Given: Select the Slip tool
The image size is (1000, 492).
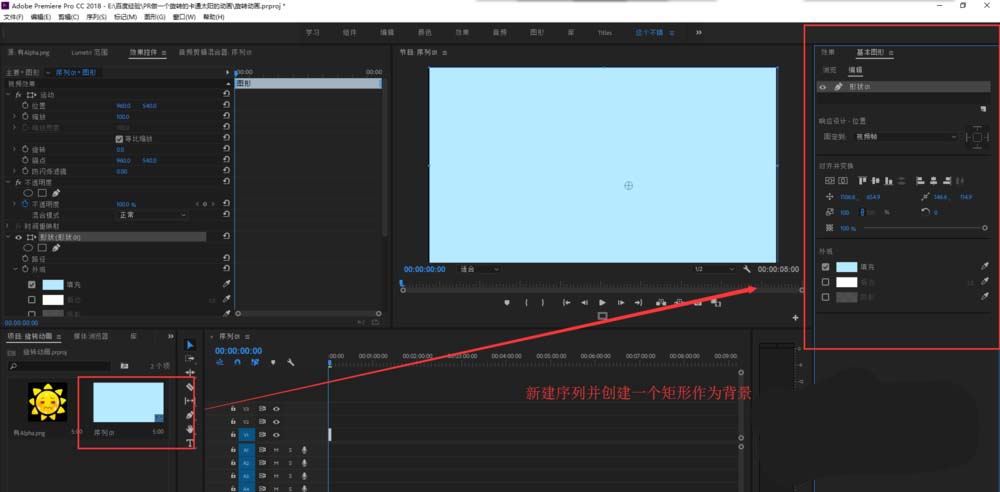Looking at the screenshot, I should [190, 401].
